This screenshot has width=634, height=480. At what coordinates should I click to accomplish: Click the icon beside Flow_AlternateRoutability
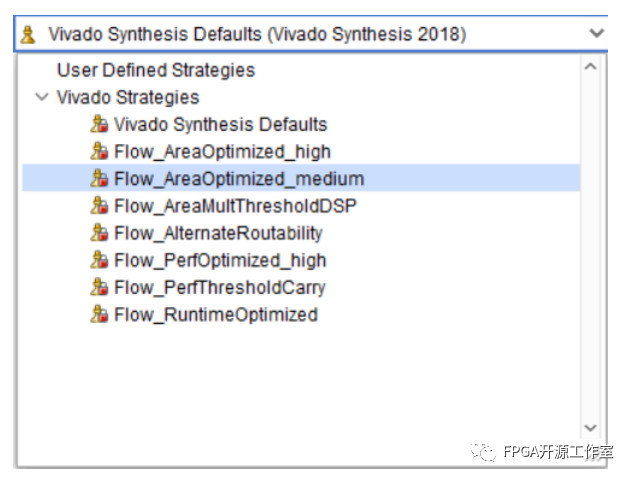click(x=99, y=233)
